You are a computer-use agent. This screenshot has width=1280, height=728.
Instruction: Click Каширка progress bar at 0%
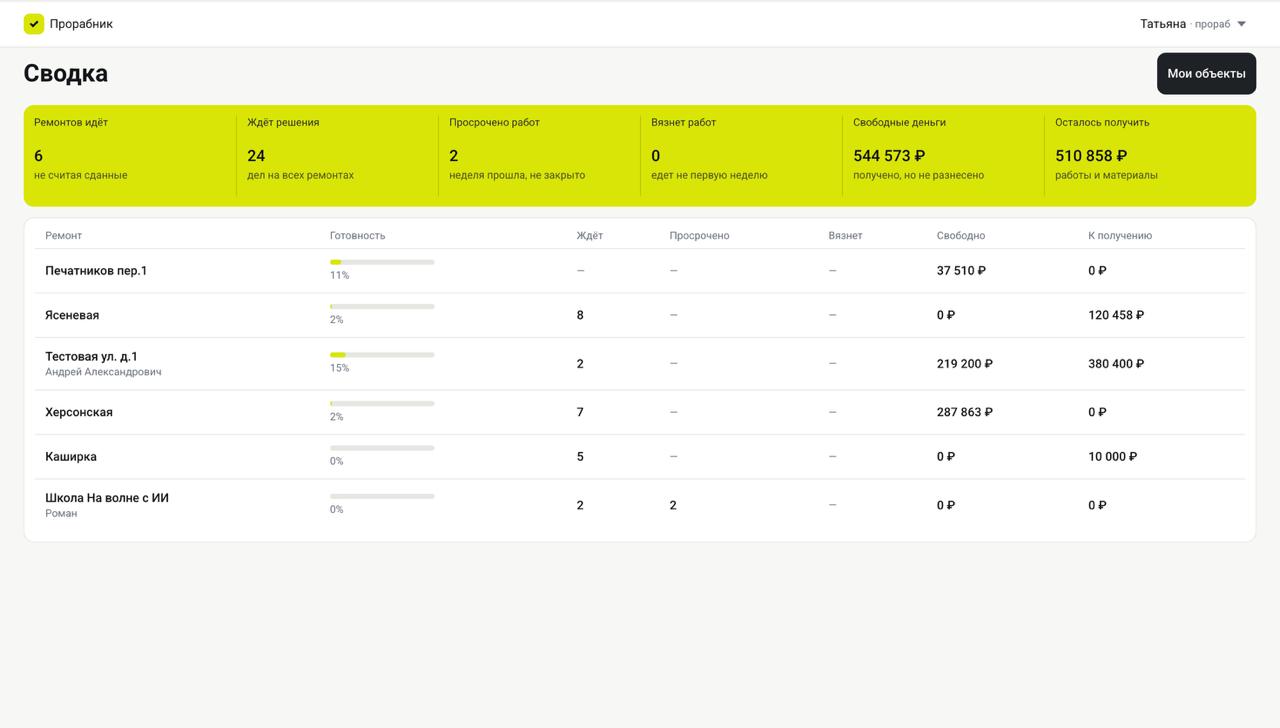pyautogui.click(x=382, y=448)
